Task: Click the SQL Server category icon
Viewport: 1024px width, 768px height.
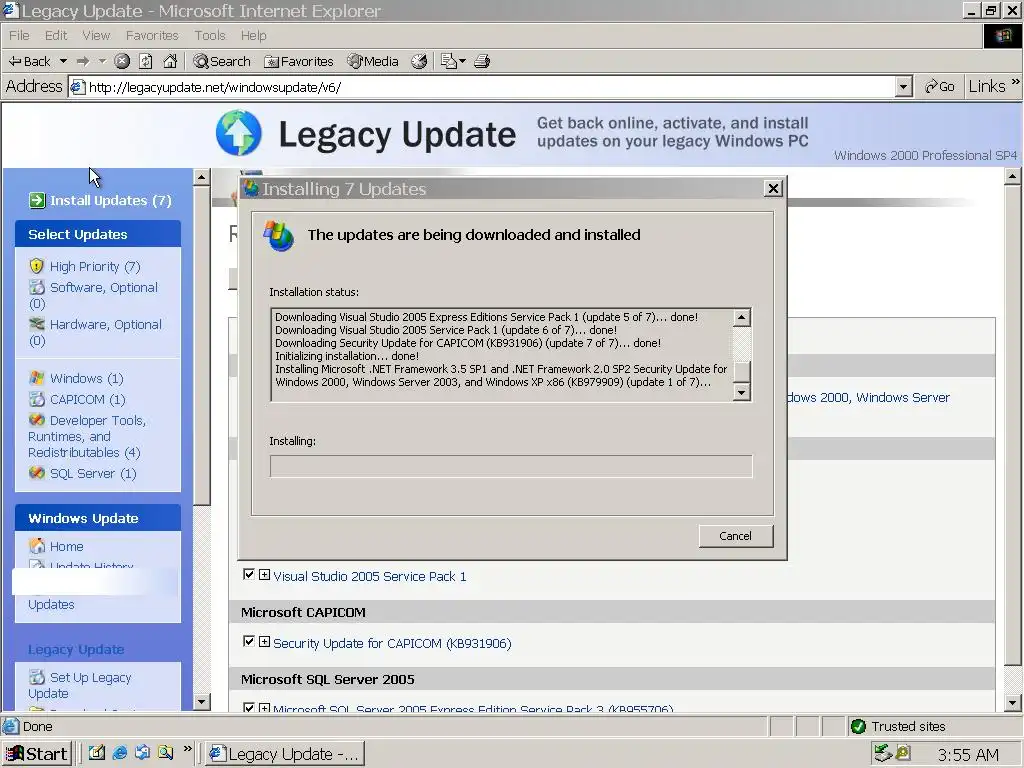Action: [37, 473]
